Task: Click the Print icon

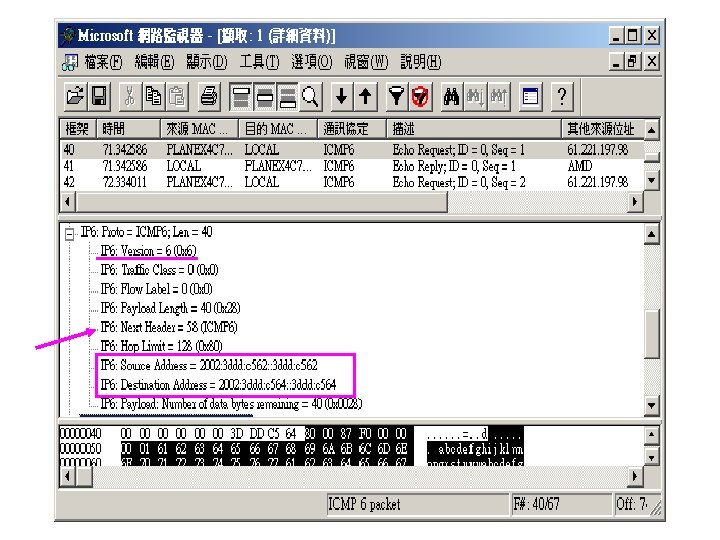Action: point(209,96)
